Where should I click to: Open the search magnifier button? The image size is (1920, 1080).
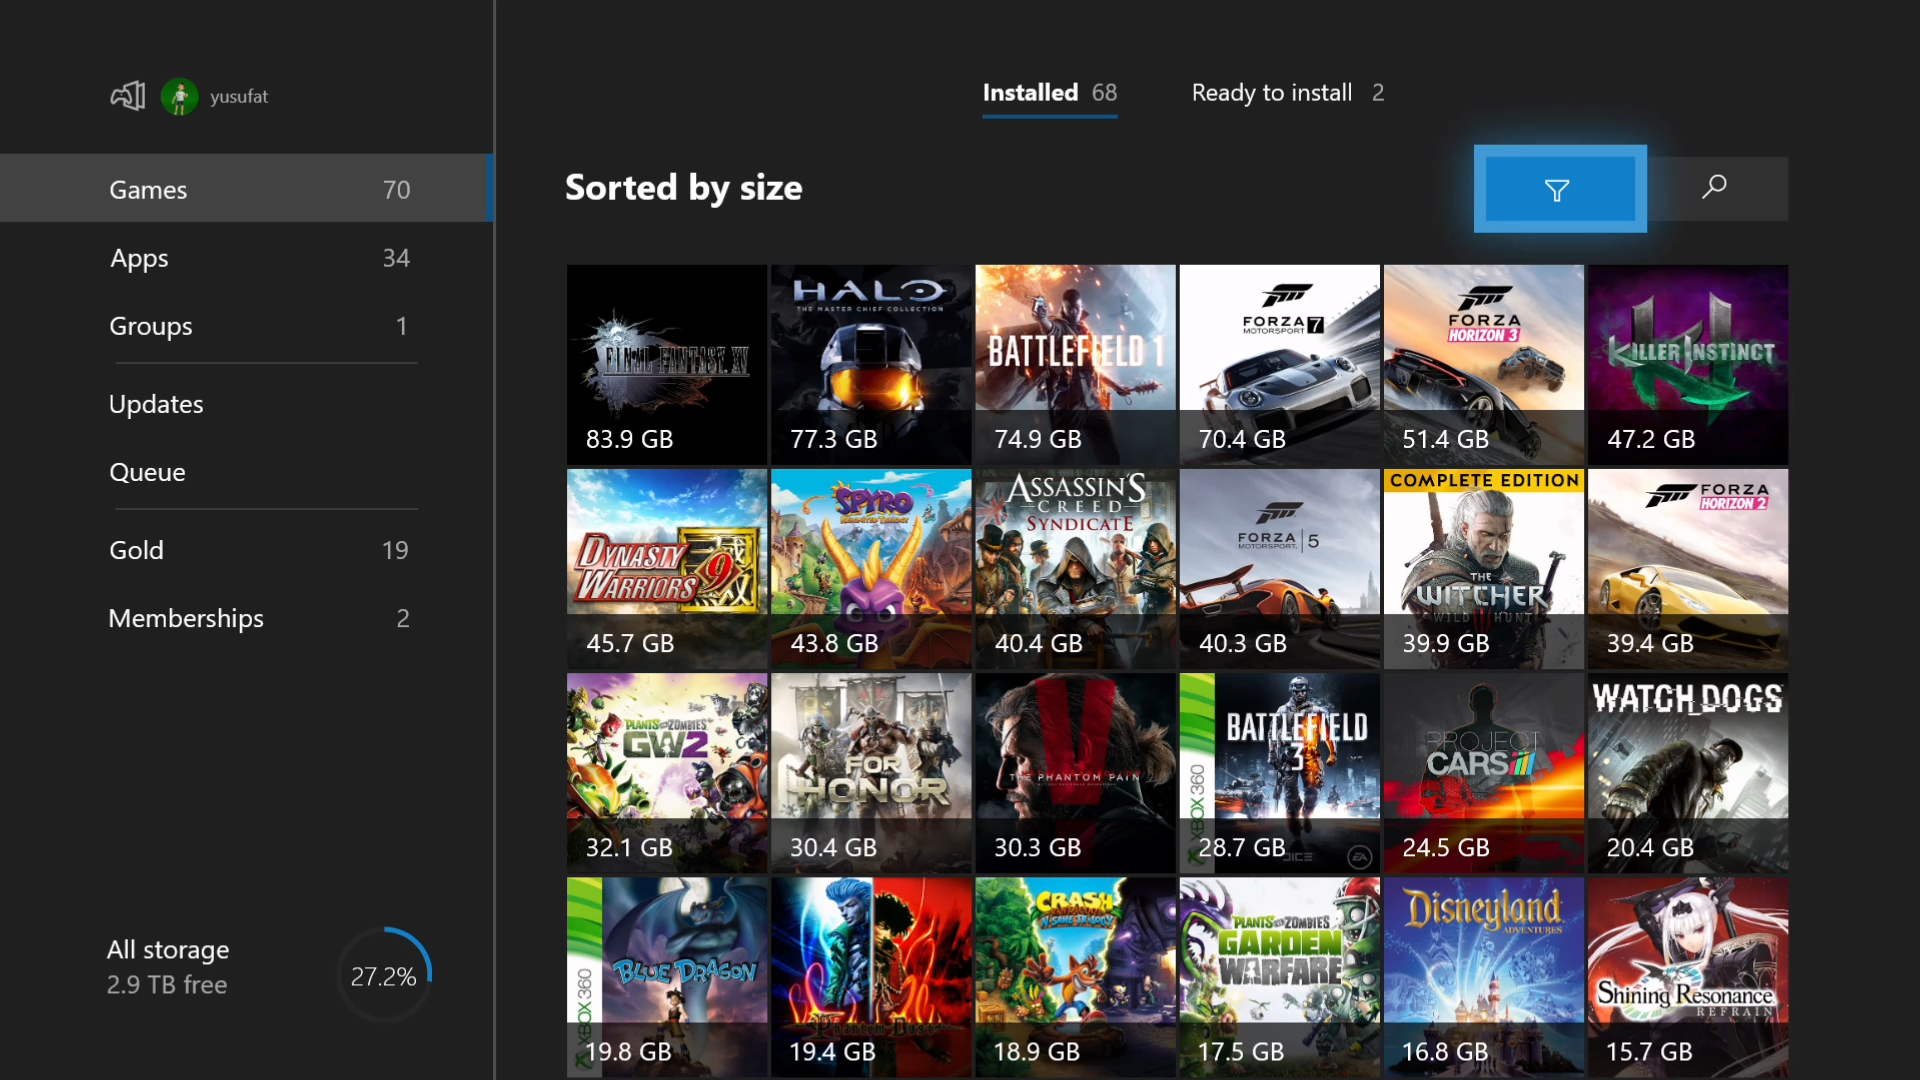pyautogui.click(x=1714, y=188)
